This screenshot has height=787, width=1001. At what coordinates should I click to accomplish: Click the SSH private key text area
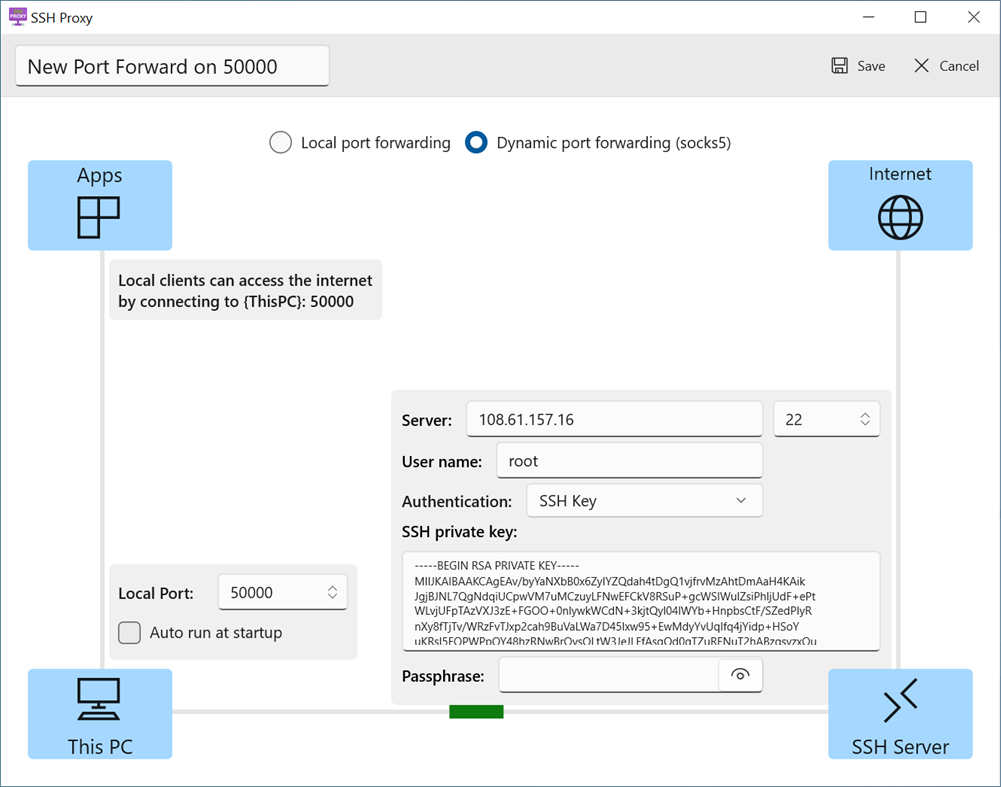[x=641, y=601]
